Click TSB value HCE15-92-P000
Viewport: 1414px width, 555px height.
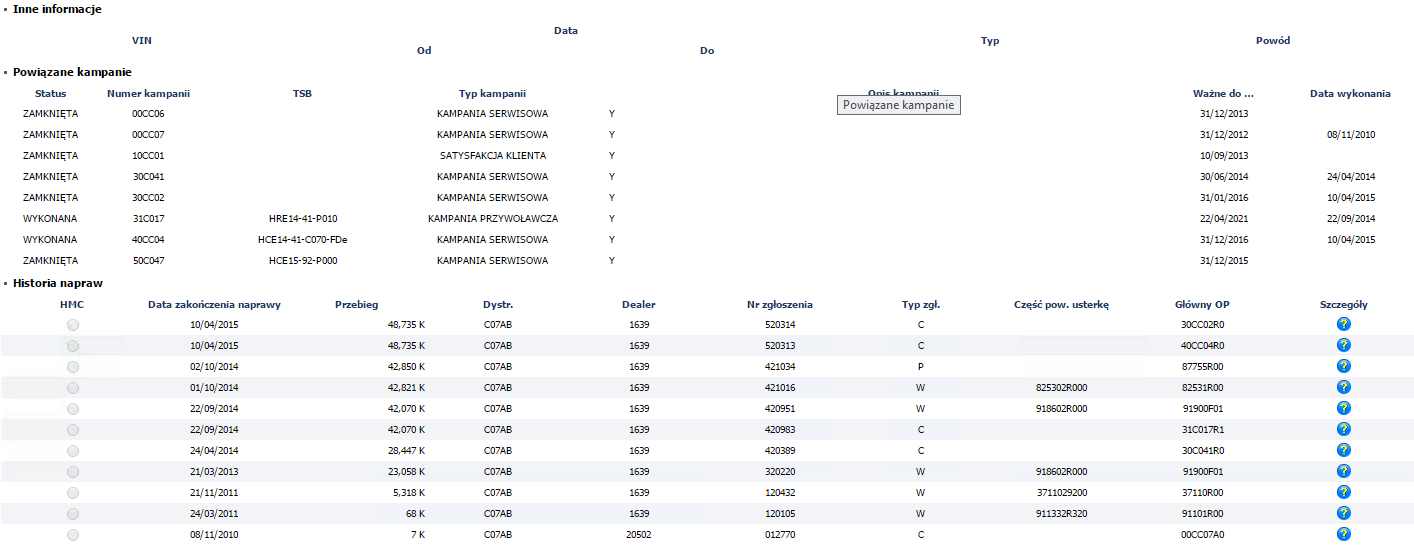(x=303, y=261)
